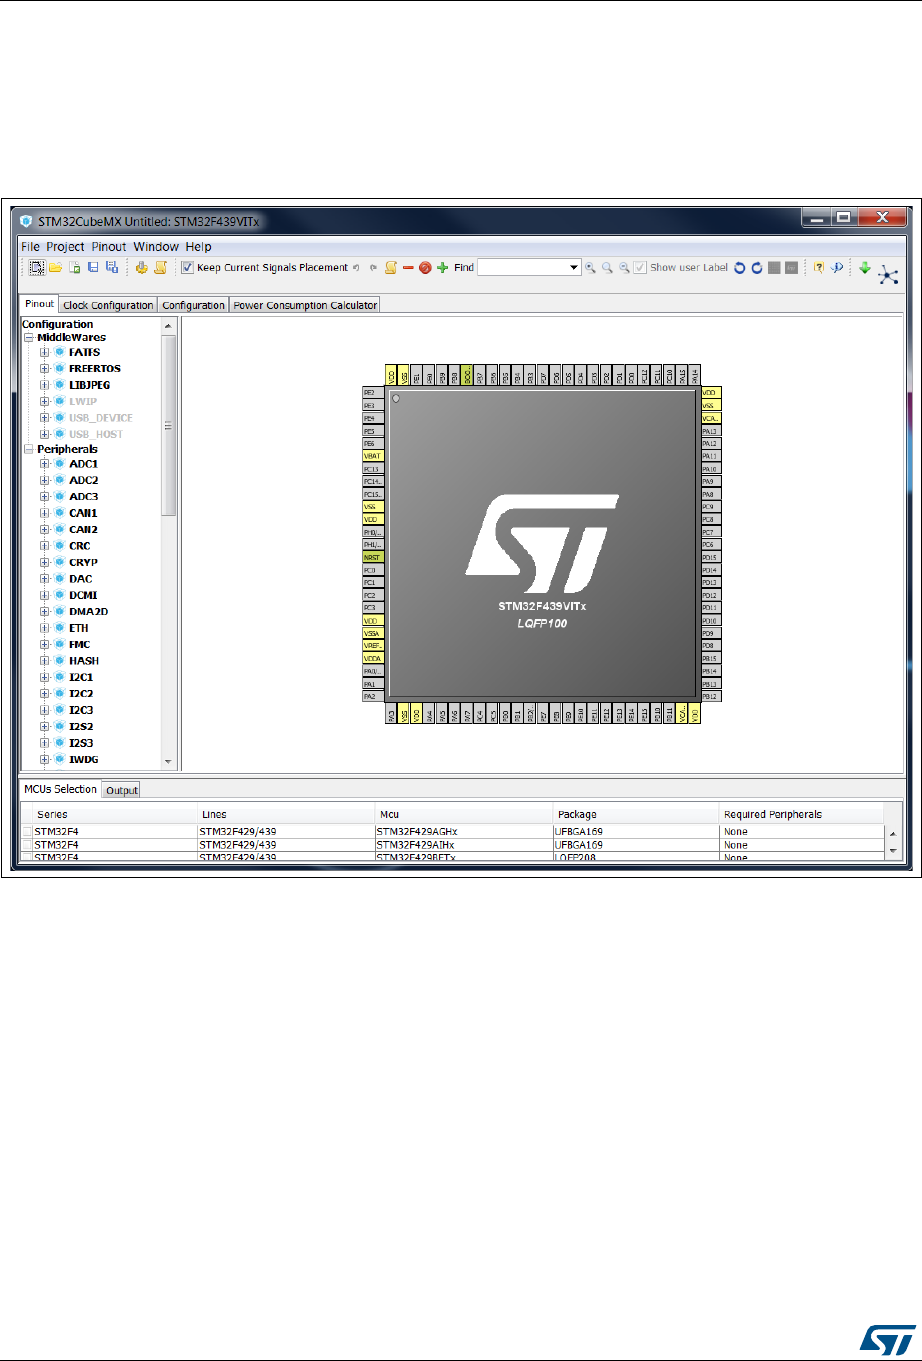Screen dimensions: 922x1361
Task: Collapse the Peripherals tree node
Action: tap(28, 449)
